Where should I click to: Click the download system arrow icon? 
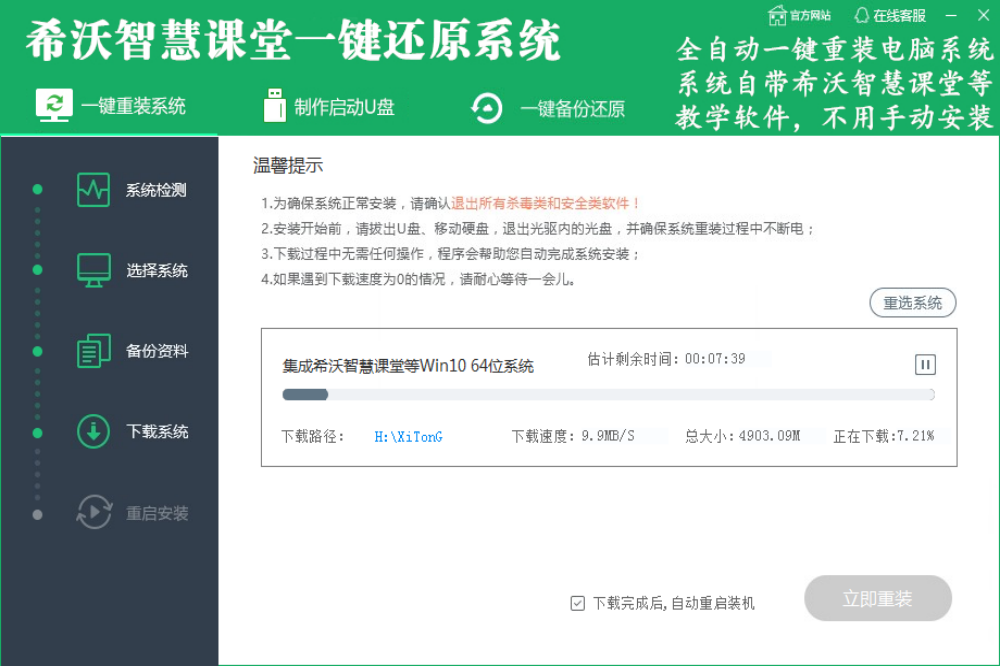(94, 432)
